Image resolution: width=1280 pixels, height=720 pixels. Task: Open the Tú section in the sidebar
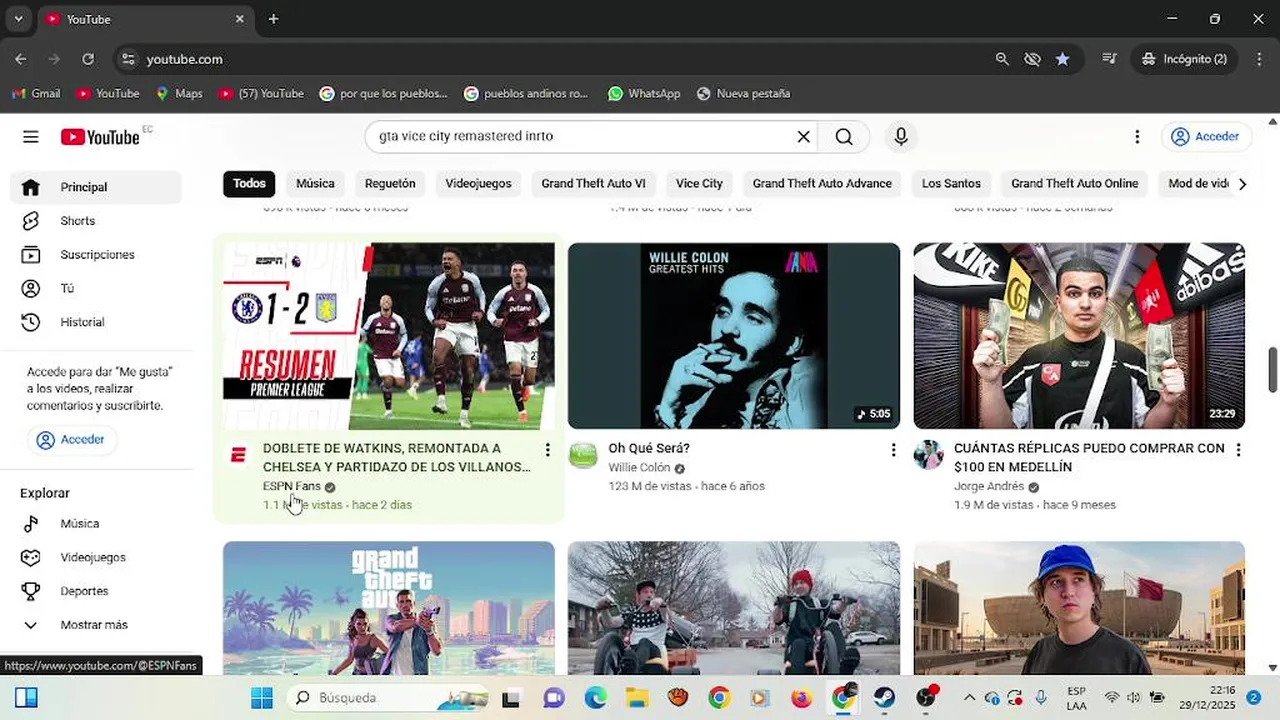click(96, 289)
